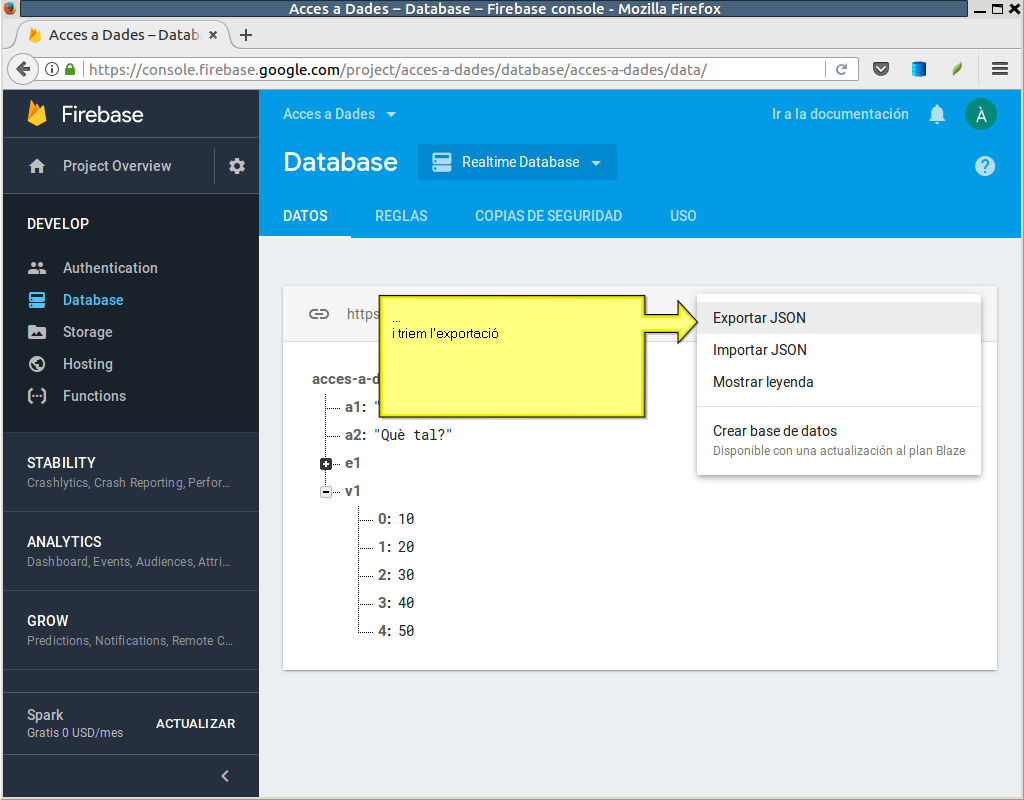Select the v1 entry 4: 50
The image size is (1024, 800).
(396, 632)
